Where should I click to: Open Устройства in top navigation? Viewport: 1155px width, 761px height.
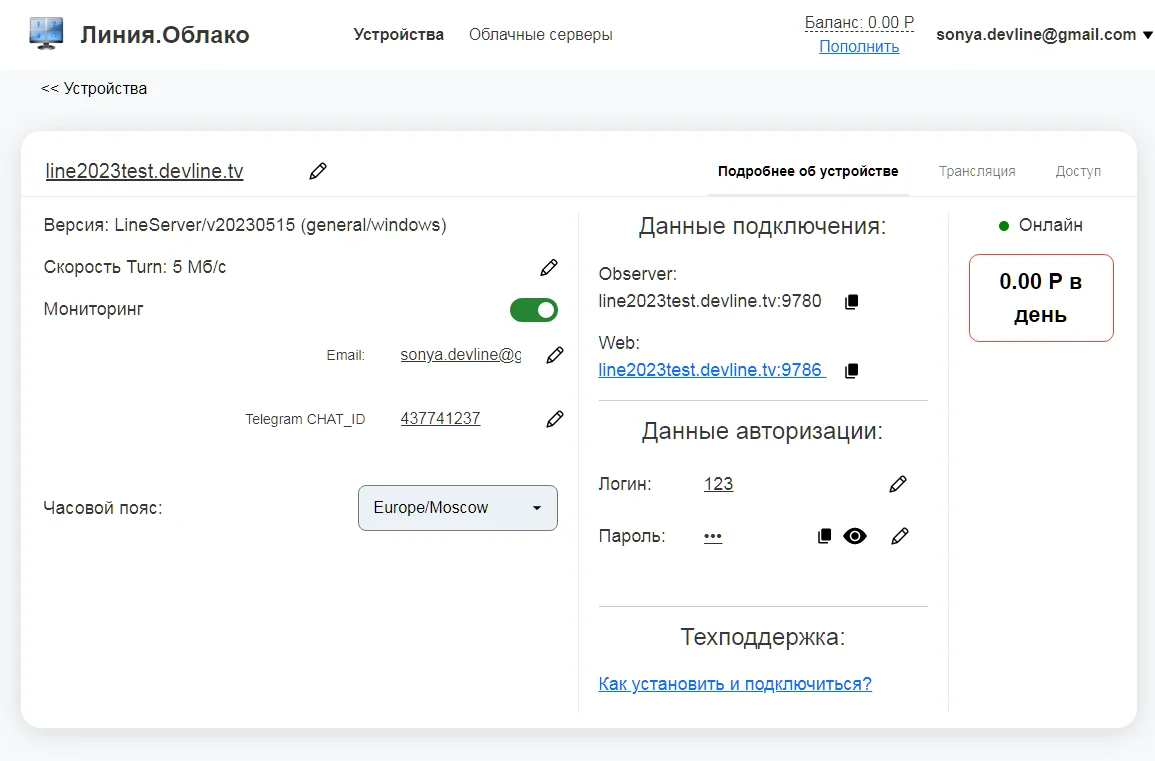399,35
